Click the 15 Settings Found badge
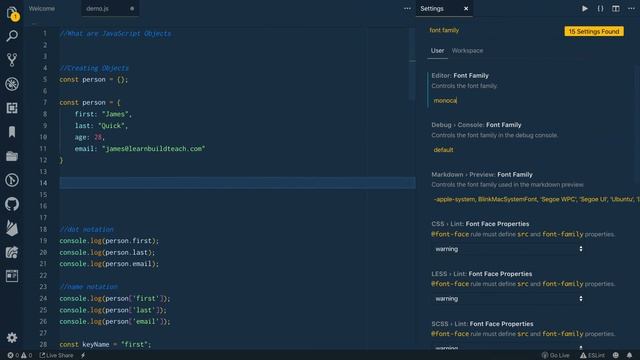640x360 pixels. [594, 31]
